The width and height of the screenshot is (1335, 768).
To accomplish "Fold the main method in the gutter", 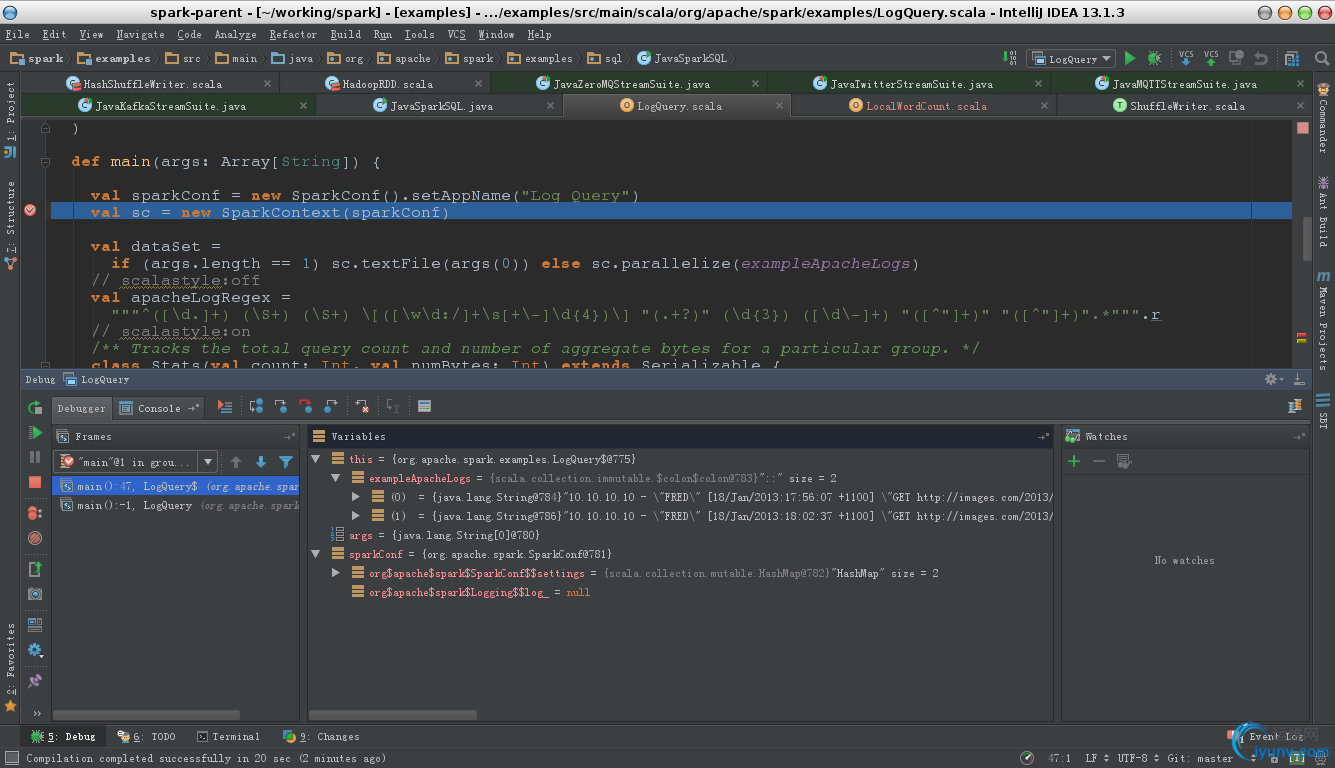I will [46, 161].
